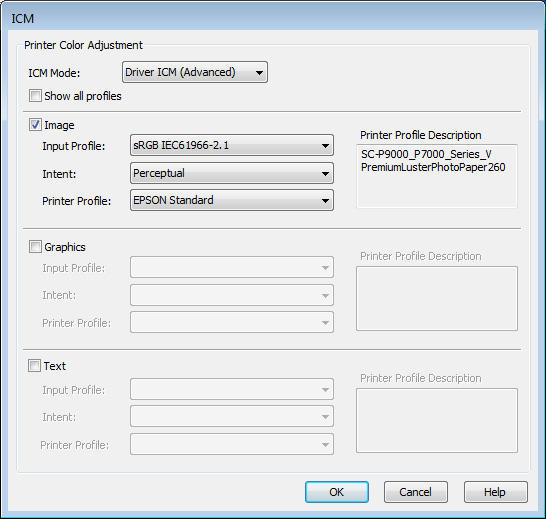546x519 pixels.
Task: Enable the Show all profiles checkbox
Action: click(35, 95)
